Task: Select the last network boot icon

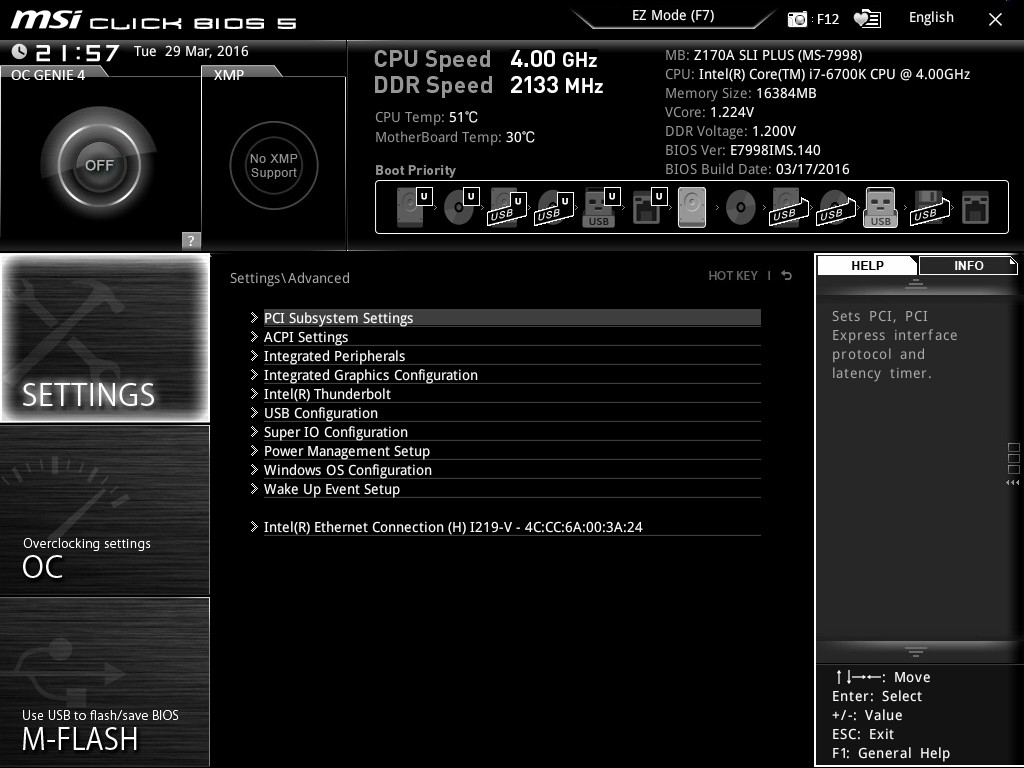Action: (976, 208)
